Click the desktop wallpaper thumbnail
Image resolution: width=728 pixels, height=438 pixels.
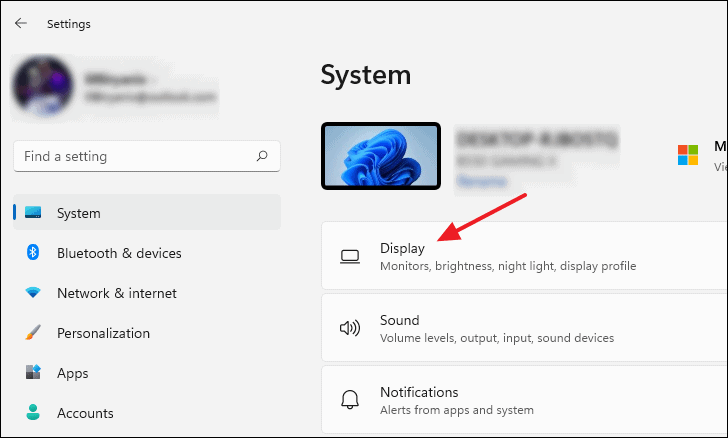pyautogui.click(x=381, y=156)
